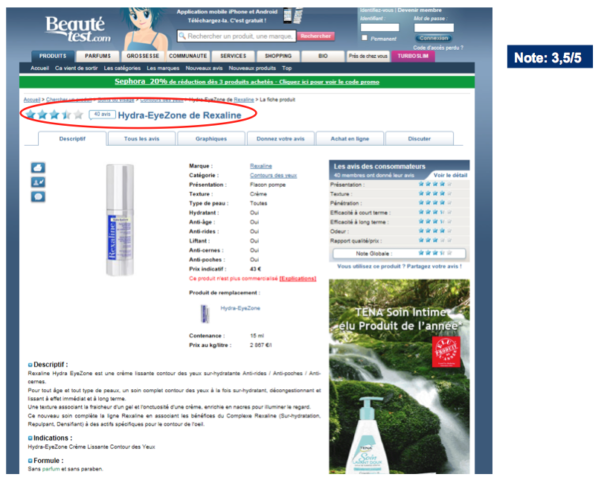Click the Note Globale star rating
The image size is (610, 480).
coord(435,253)
